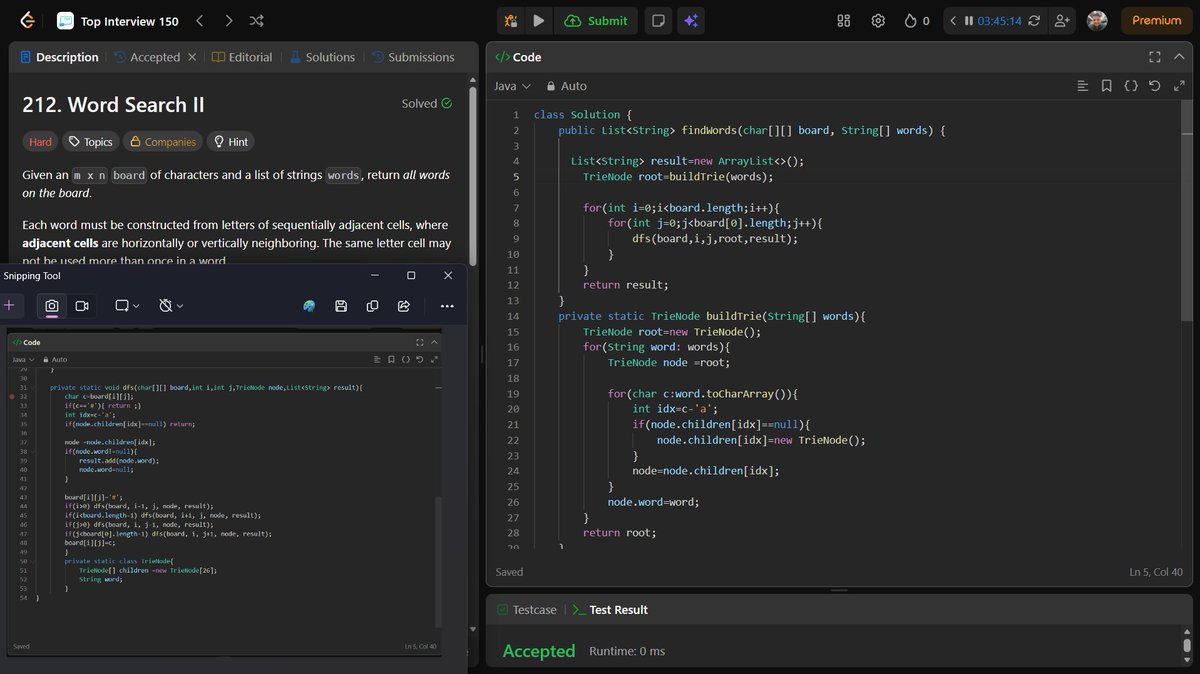Click the Solved status indicator
Screen dimensions: 1200x674
427,103
